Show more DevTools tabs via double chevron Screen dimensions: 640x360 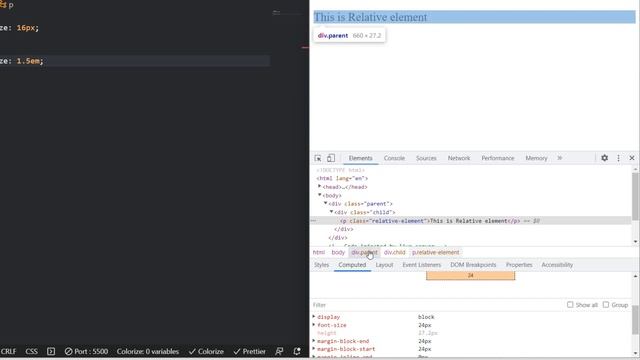[560, 158]
